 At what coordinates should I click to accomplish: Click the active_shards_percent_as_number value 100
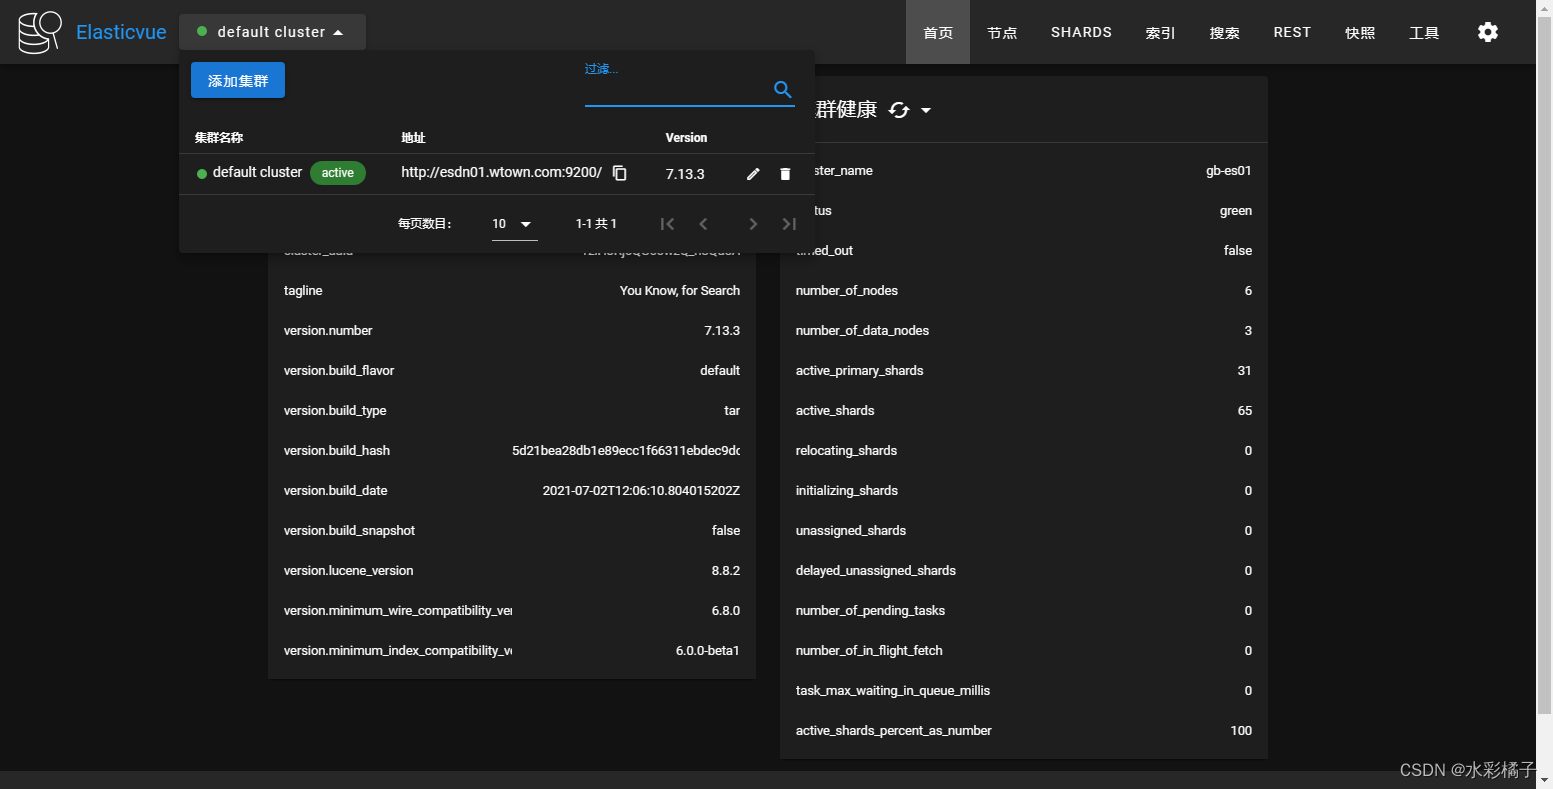(1241, 730)
